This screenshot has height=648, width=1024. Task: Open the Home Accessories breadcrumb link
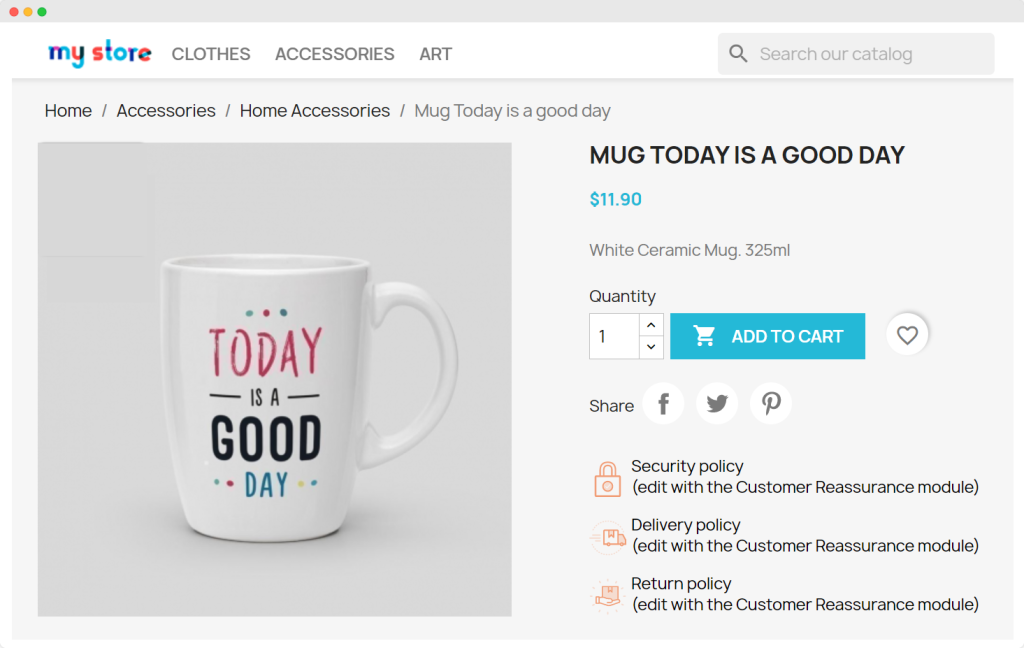pos(315,111)
